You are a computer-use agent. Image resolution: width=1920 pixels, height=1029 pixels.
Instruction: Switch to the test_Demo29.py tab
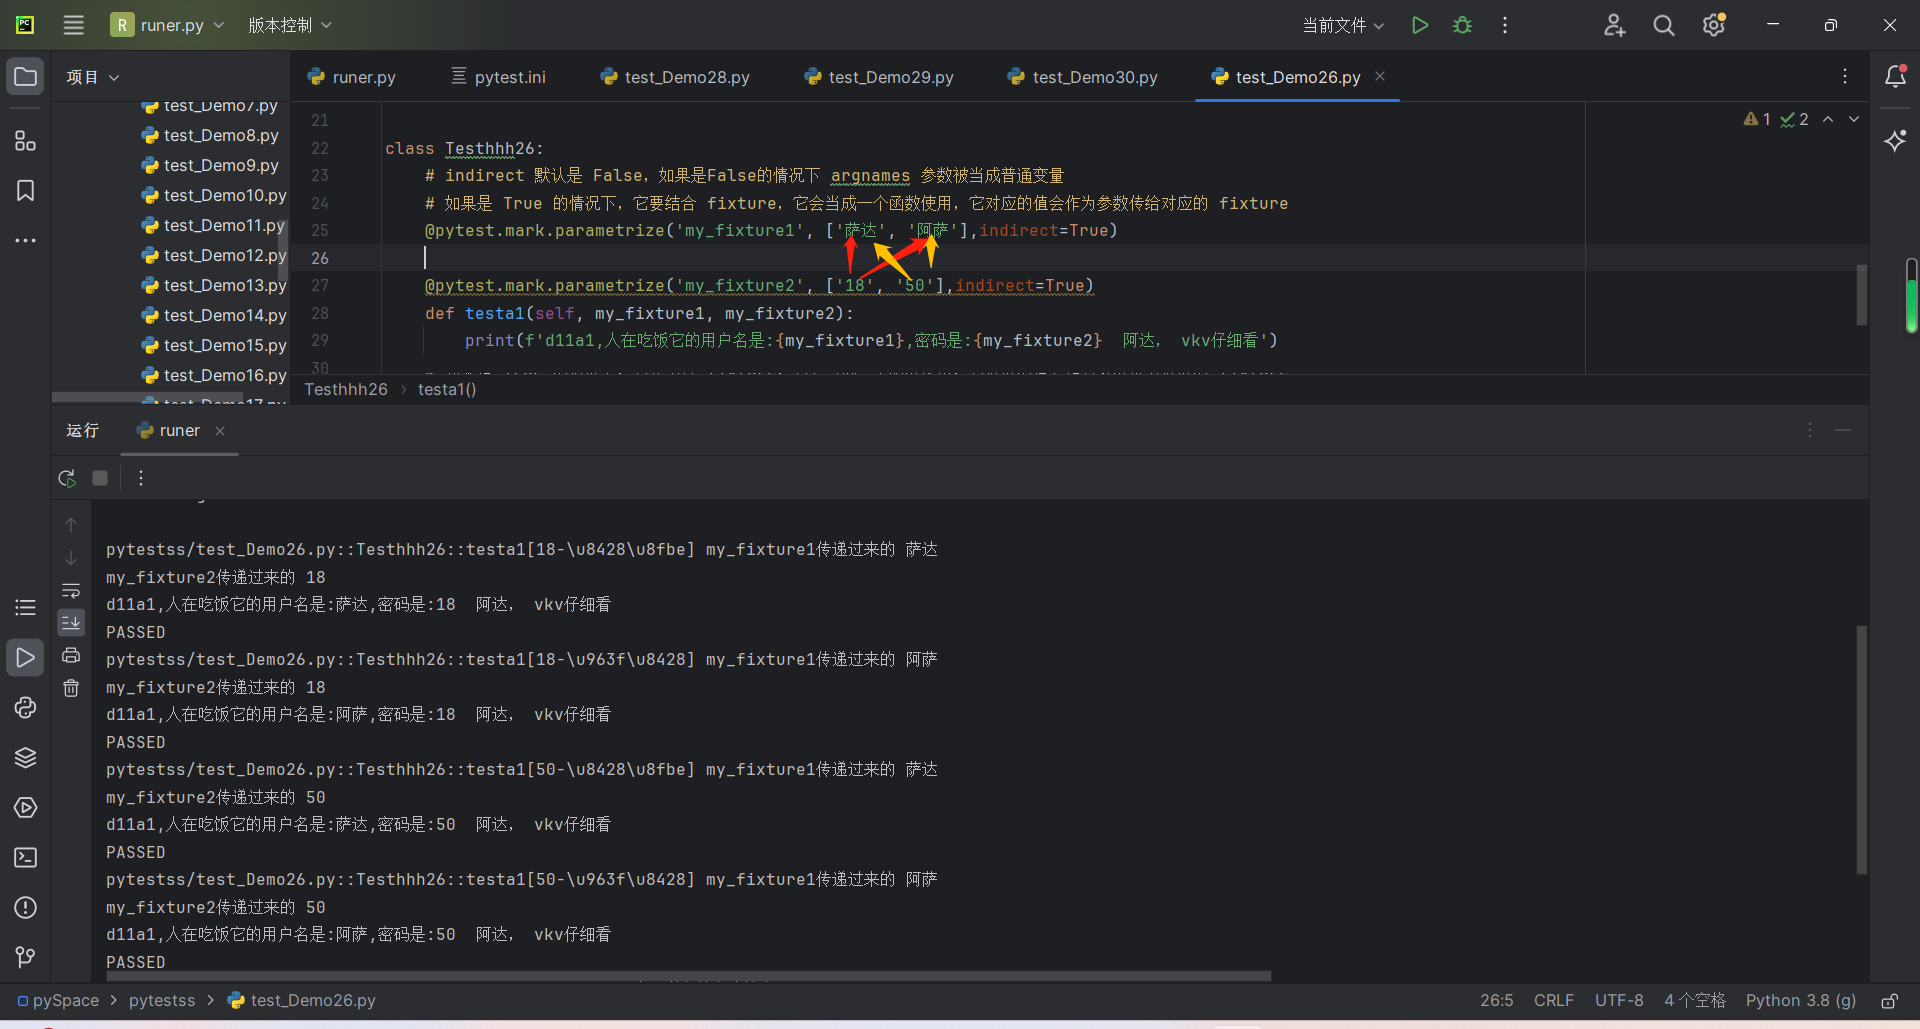[x=879, y=77]
